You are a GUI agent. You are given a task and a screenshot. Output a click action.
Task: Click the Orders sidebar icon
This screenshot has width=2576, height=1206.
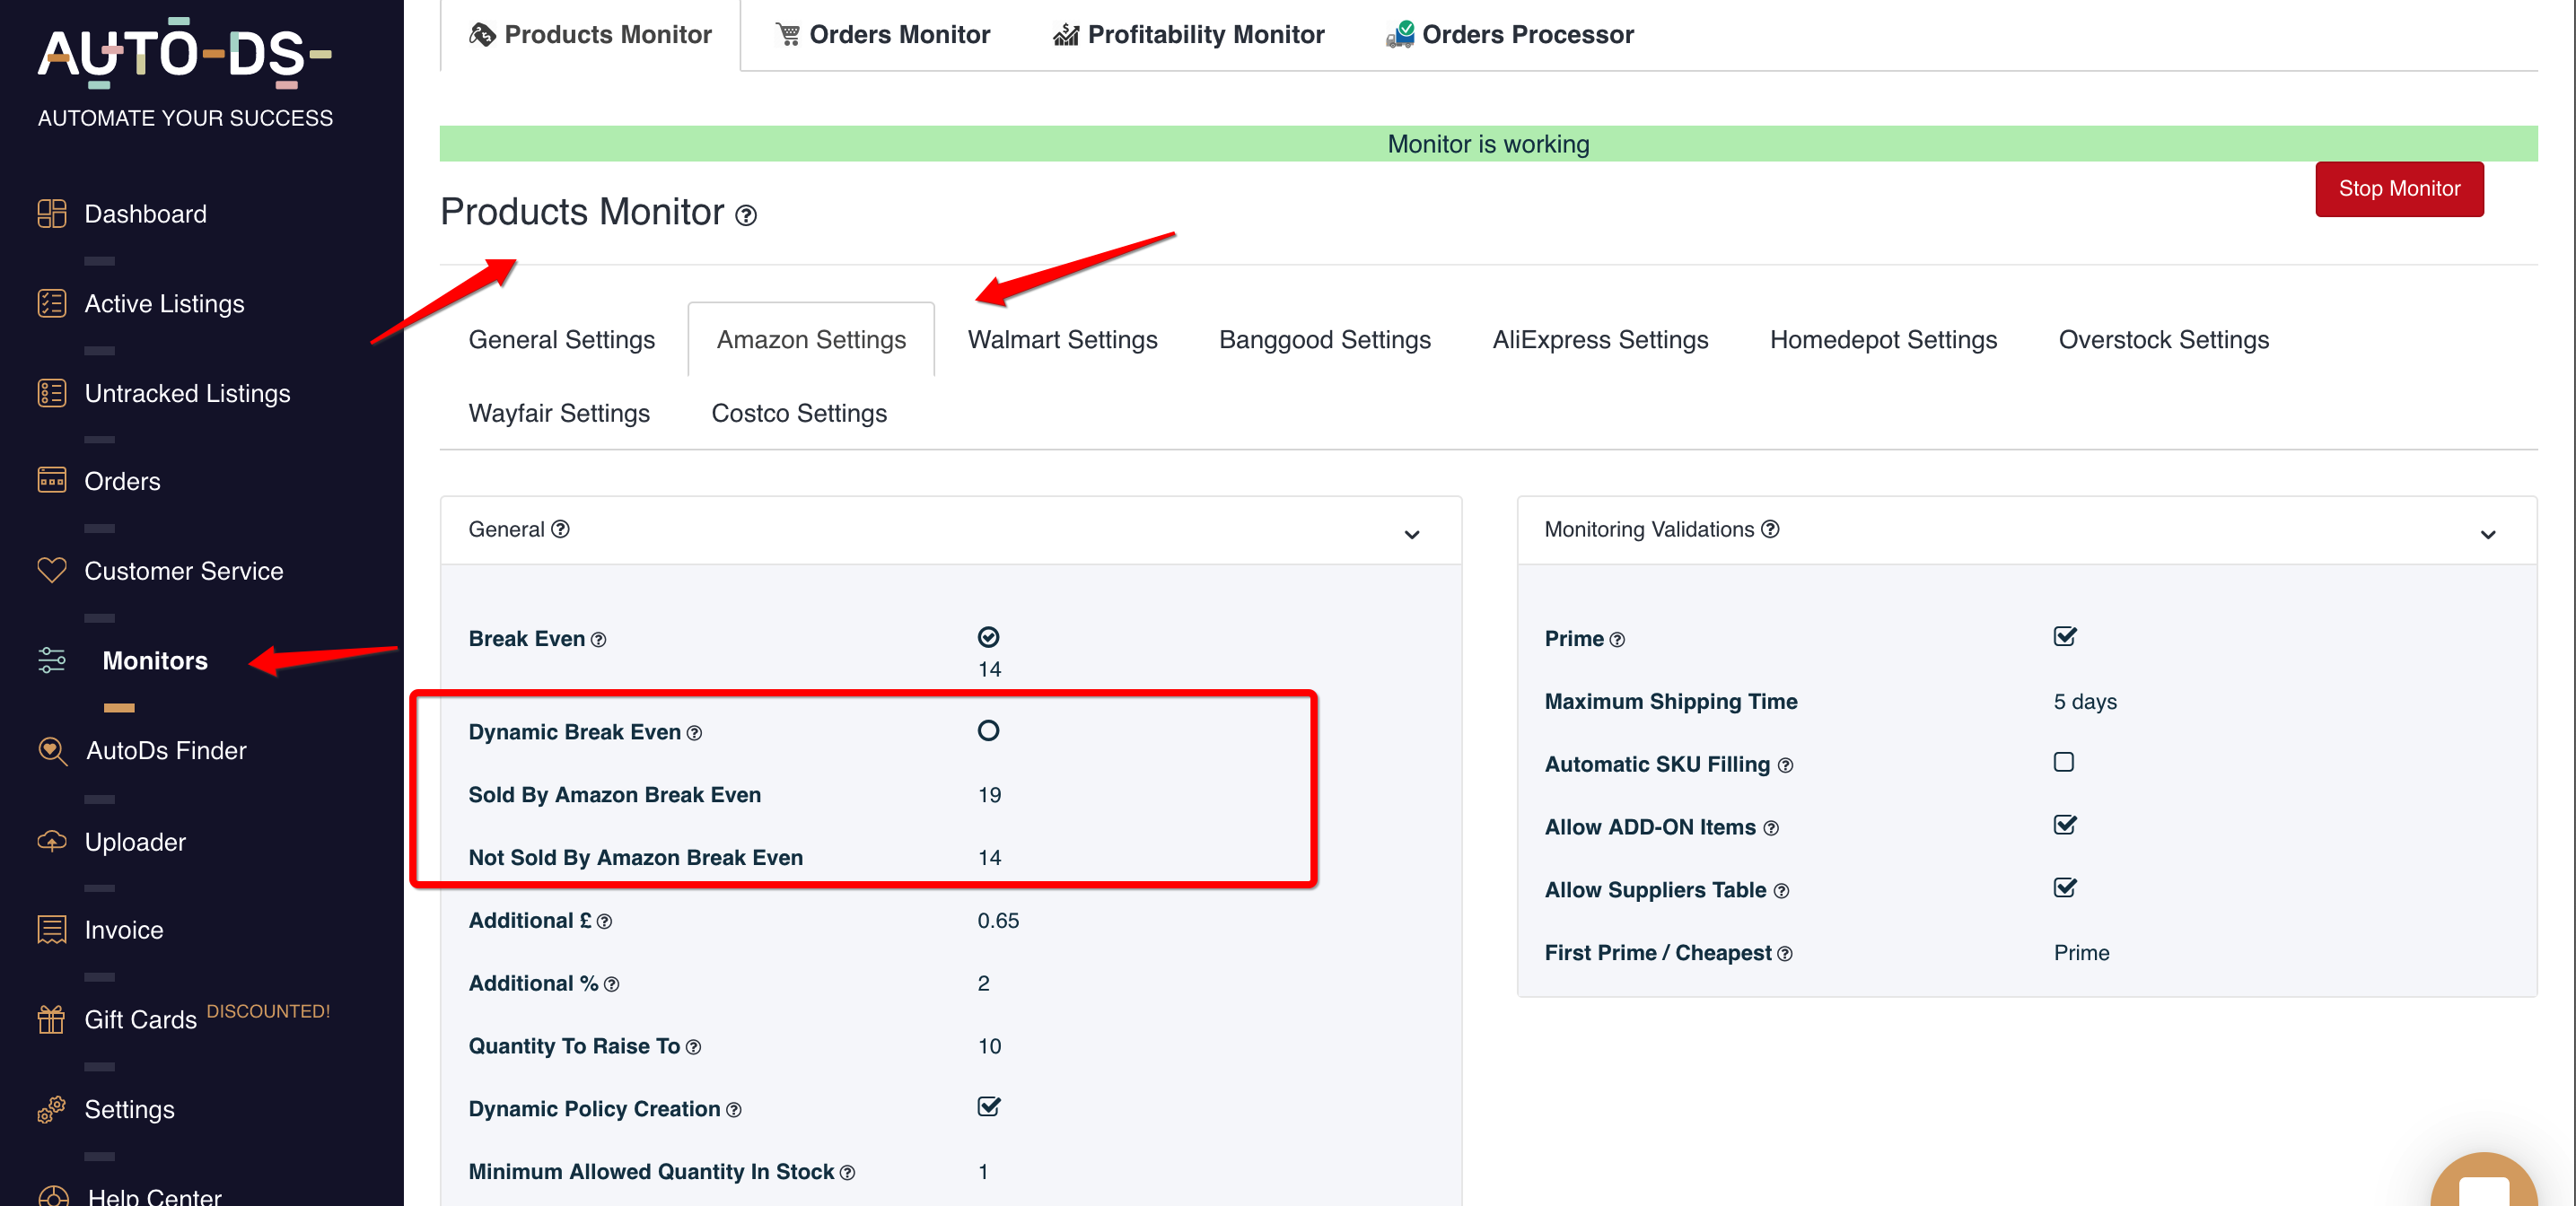coord(51,481)
